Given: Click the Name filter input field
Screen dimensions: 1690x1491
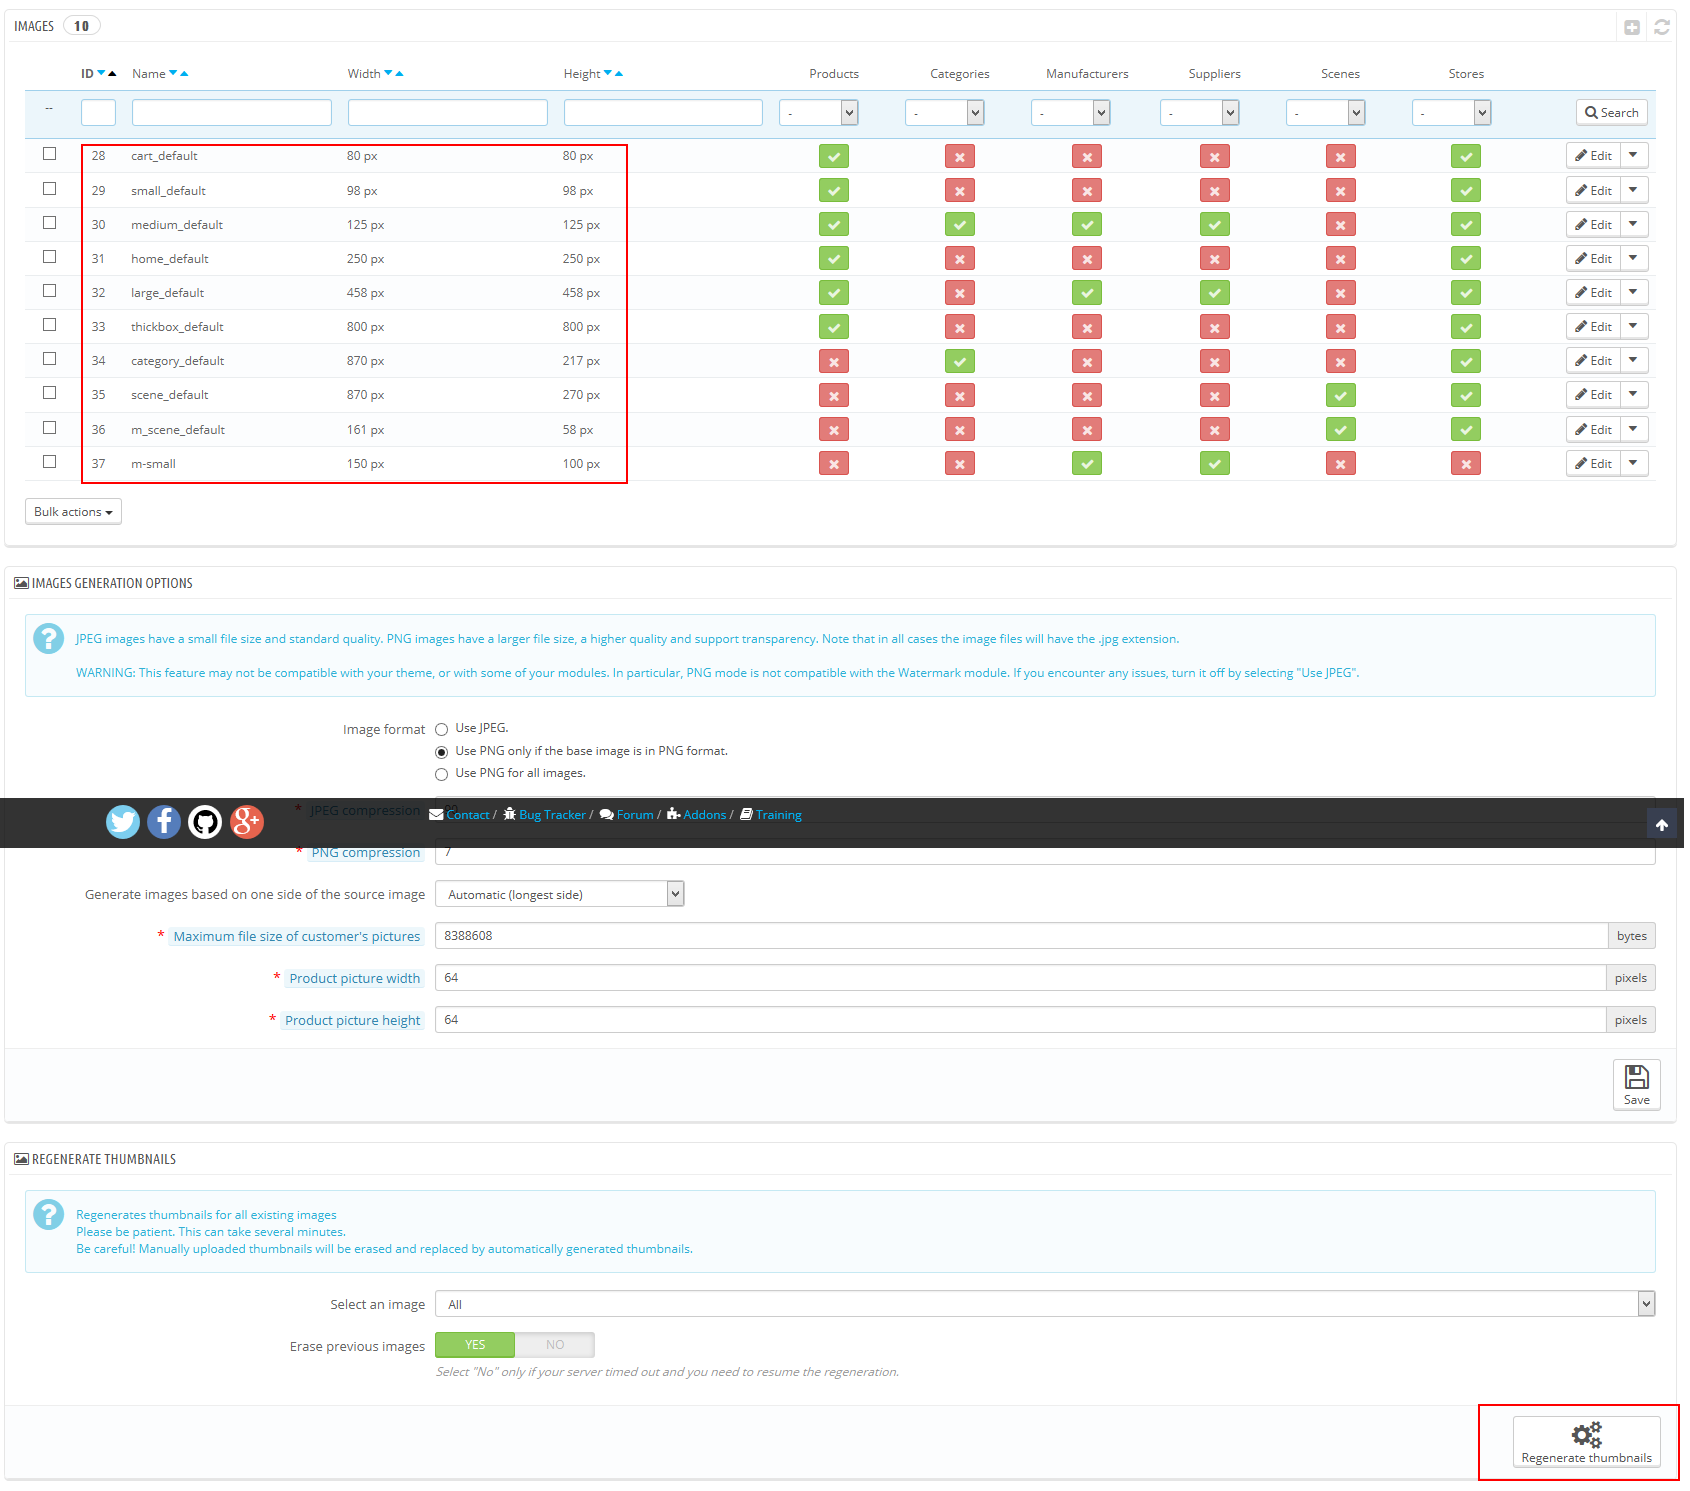Looking at the screenshot, I should [x=232, y=113].
